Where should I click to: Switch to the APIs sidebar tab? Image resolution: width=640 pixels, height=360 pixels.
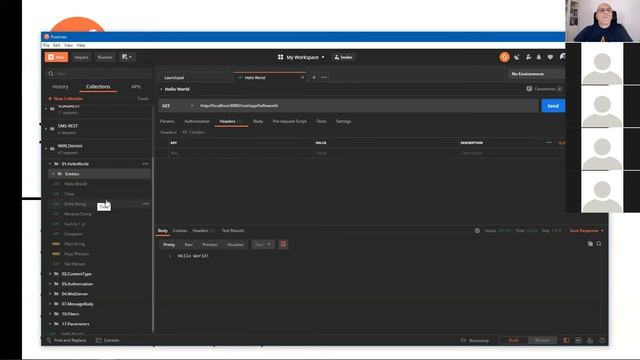[x=136, y=87]
